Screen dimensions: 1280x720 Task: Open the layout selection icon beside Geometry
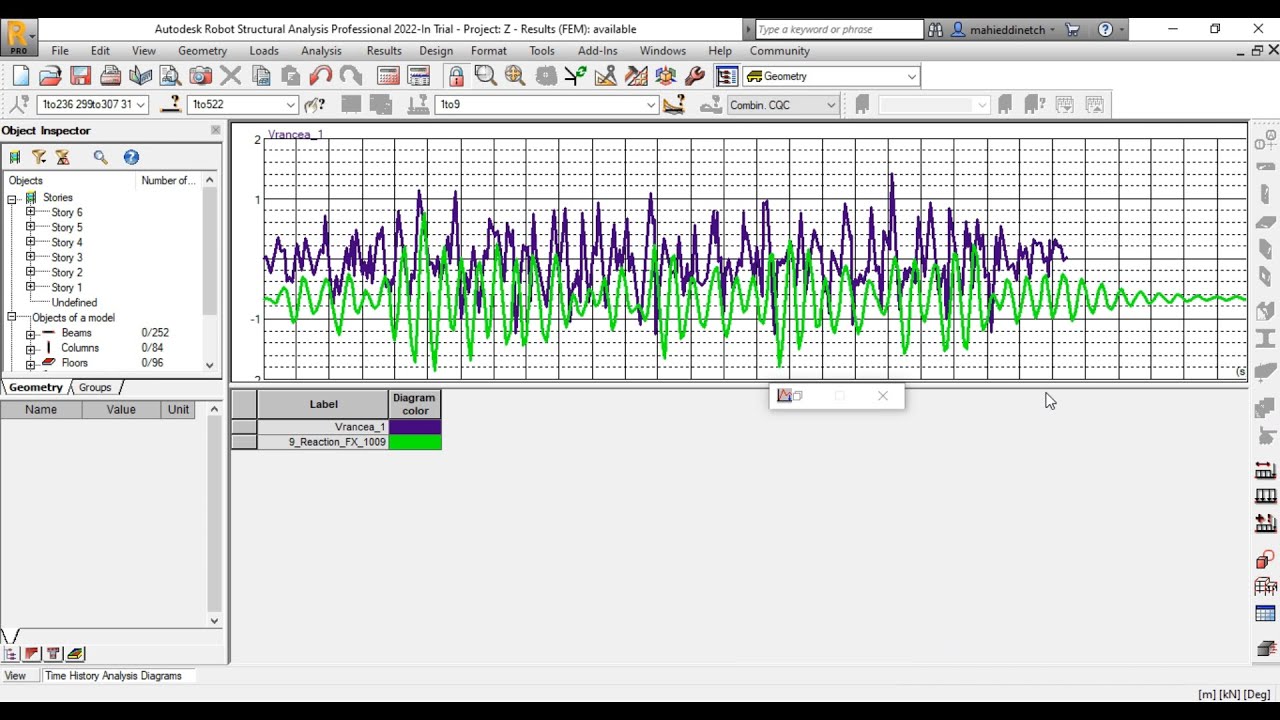click(x=727, y=76)
